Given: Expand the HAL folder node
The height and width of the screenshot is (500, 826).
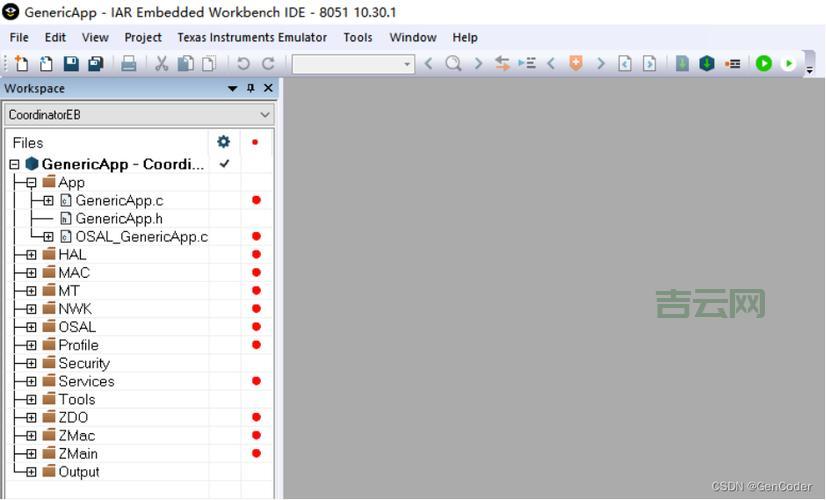Looking at the screenshot, I should (31, 255).
